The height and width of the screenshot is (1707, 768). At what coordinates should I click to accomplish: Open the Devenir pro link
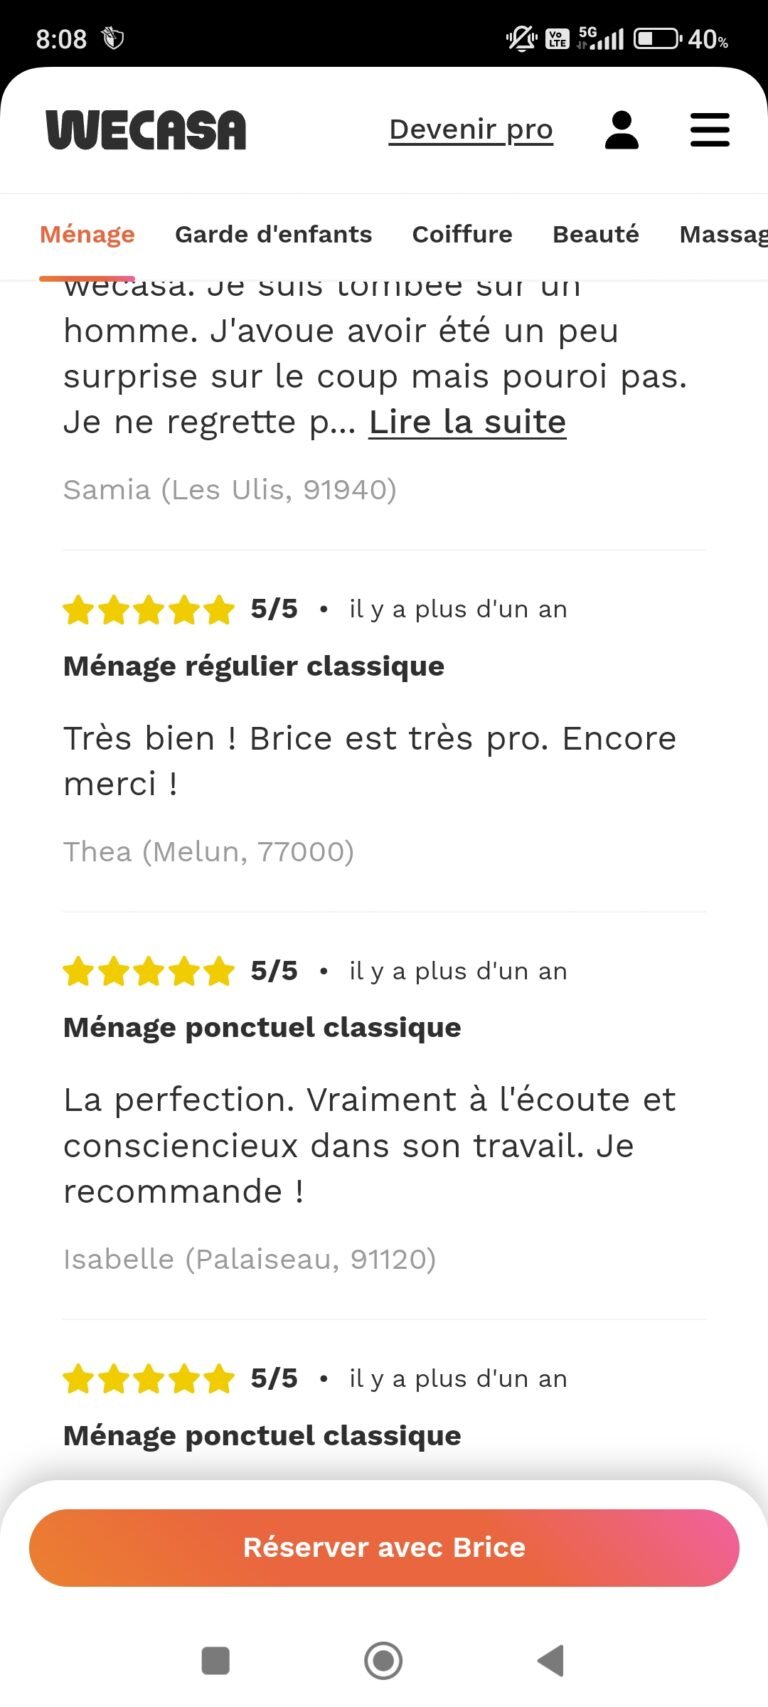pos(471,130)
